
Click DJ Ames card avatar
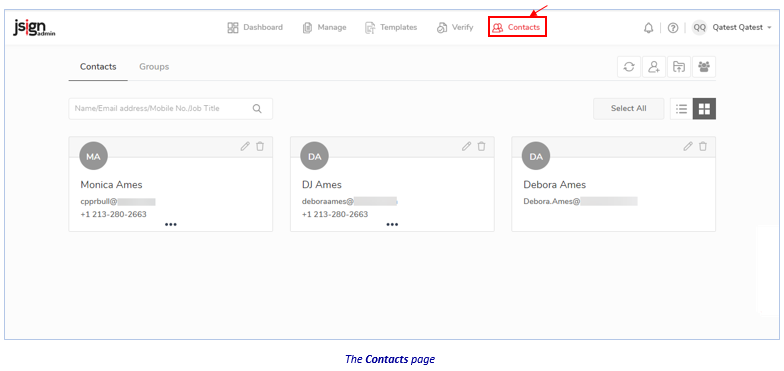[315, 156]
